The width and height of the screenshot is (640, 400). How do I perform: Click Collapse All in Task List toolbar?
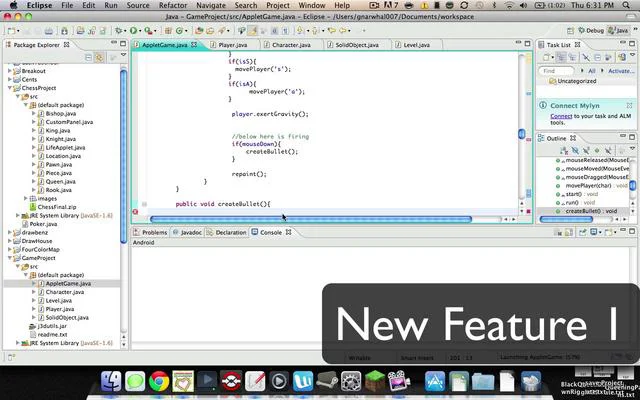click(597, 58)
